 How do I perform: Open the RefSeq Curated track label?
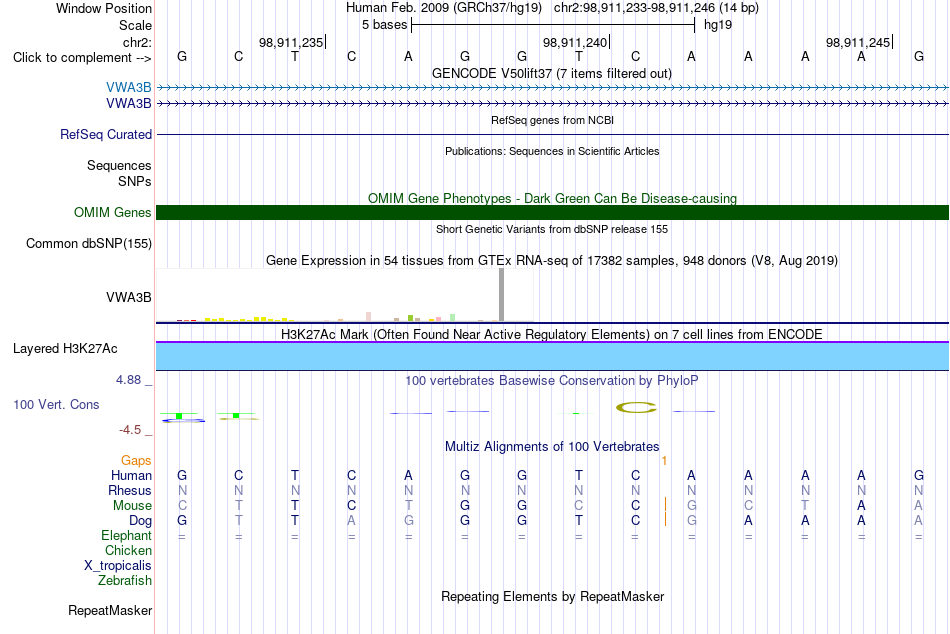[105, 134]
